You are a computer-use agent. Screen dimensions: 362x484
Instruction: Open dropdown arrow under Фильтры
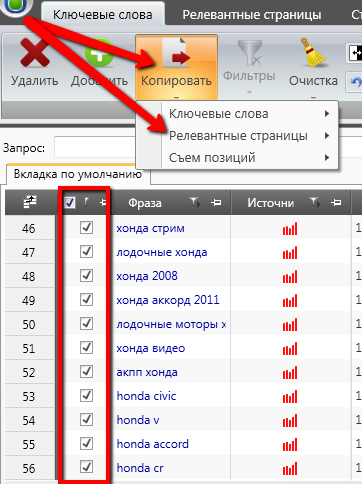tap(250, 92)
